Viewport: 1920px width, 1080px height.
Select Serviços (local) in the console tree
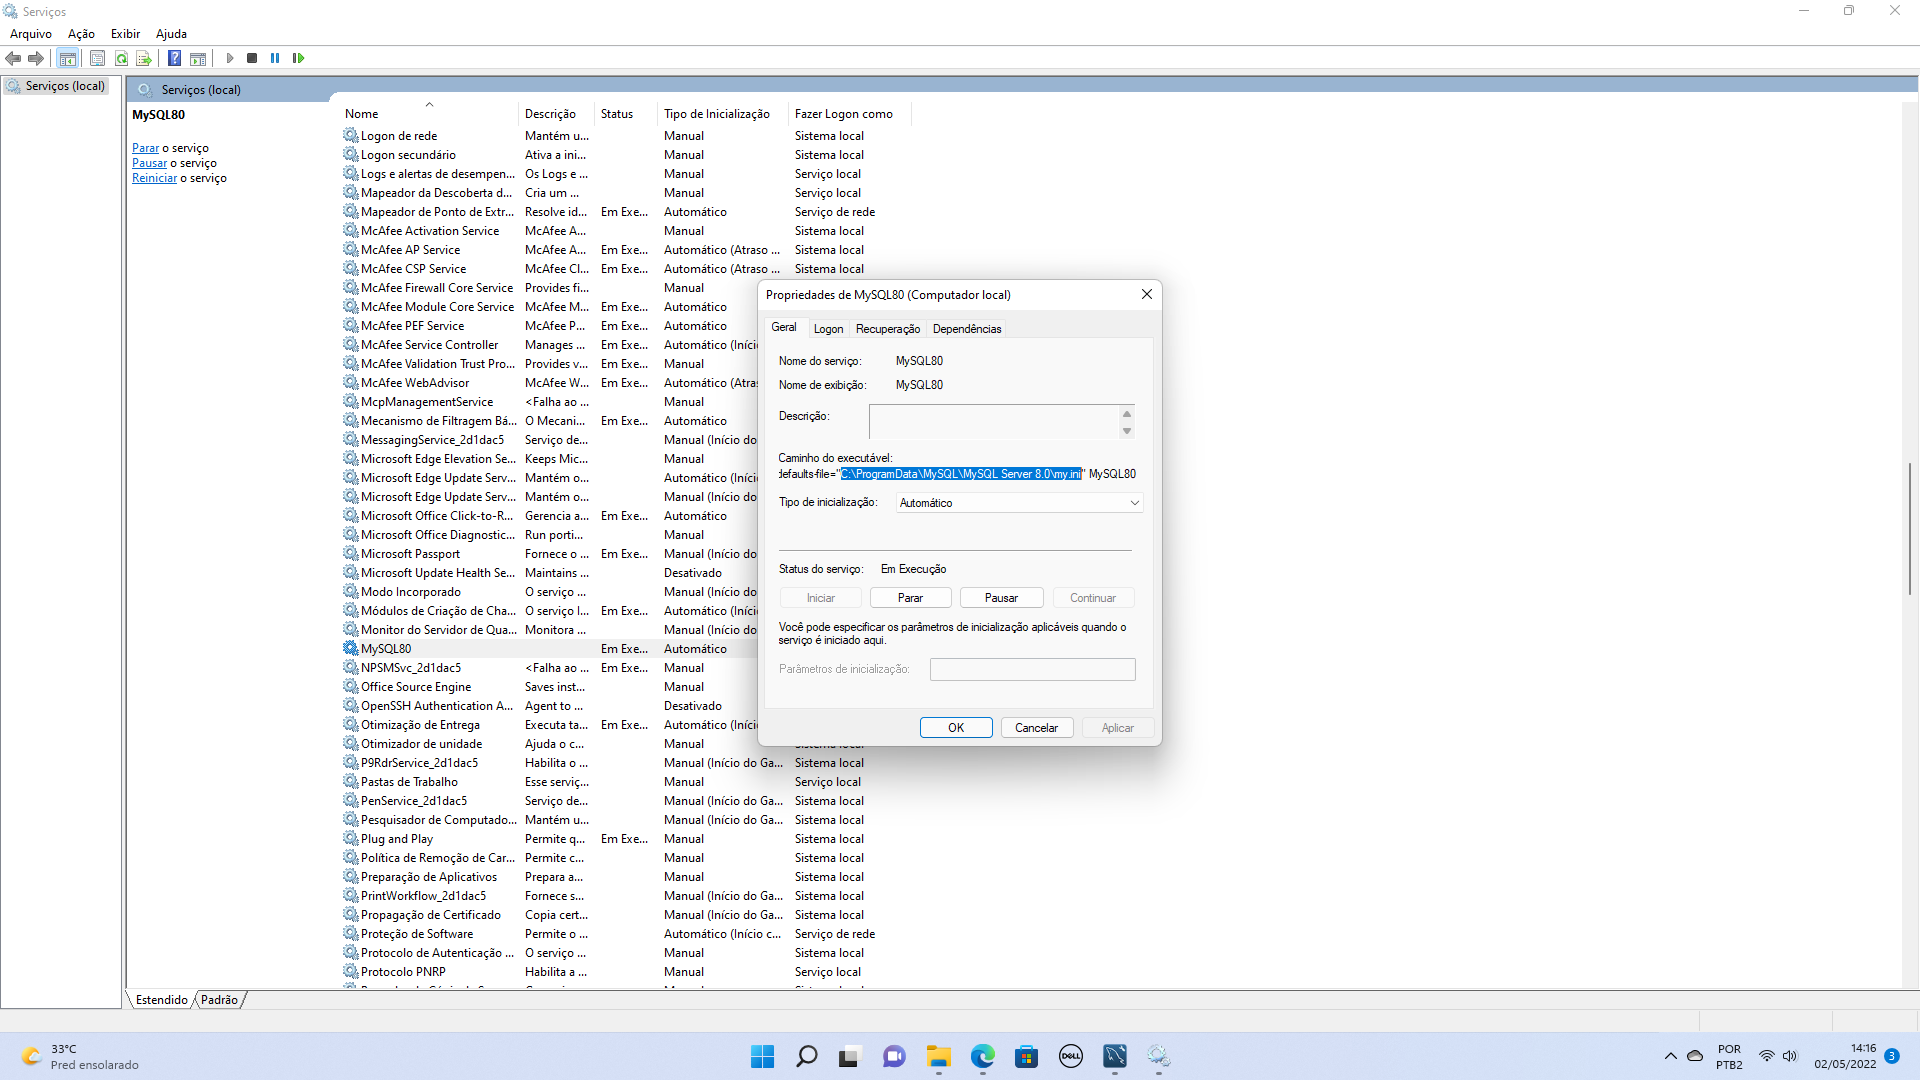(56, 86)
